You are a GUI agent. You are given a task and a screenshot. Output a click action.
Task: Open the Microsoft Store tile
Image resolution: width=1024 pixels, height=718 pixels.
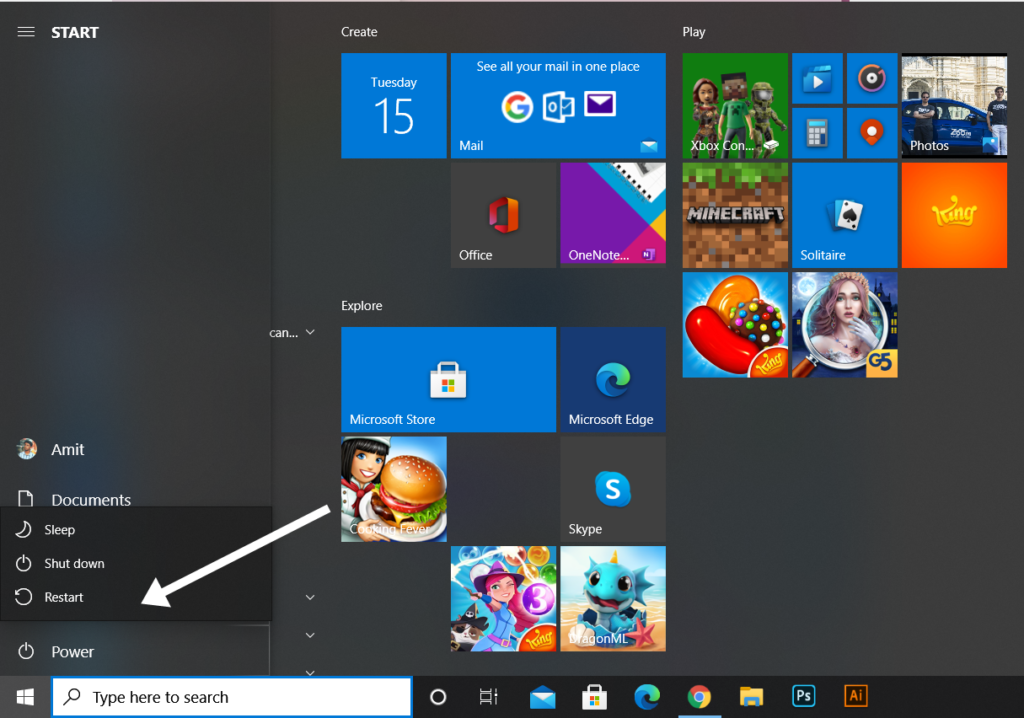click(448, 380)
